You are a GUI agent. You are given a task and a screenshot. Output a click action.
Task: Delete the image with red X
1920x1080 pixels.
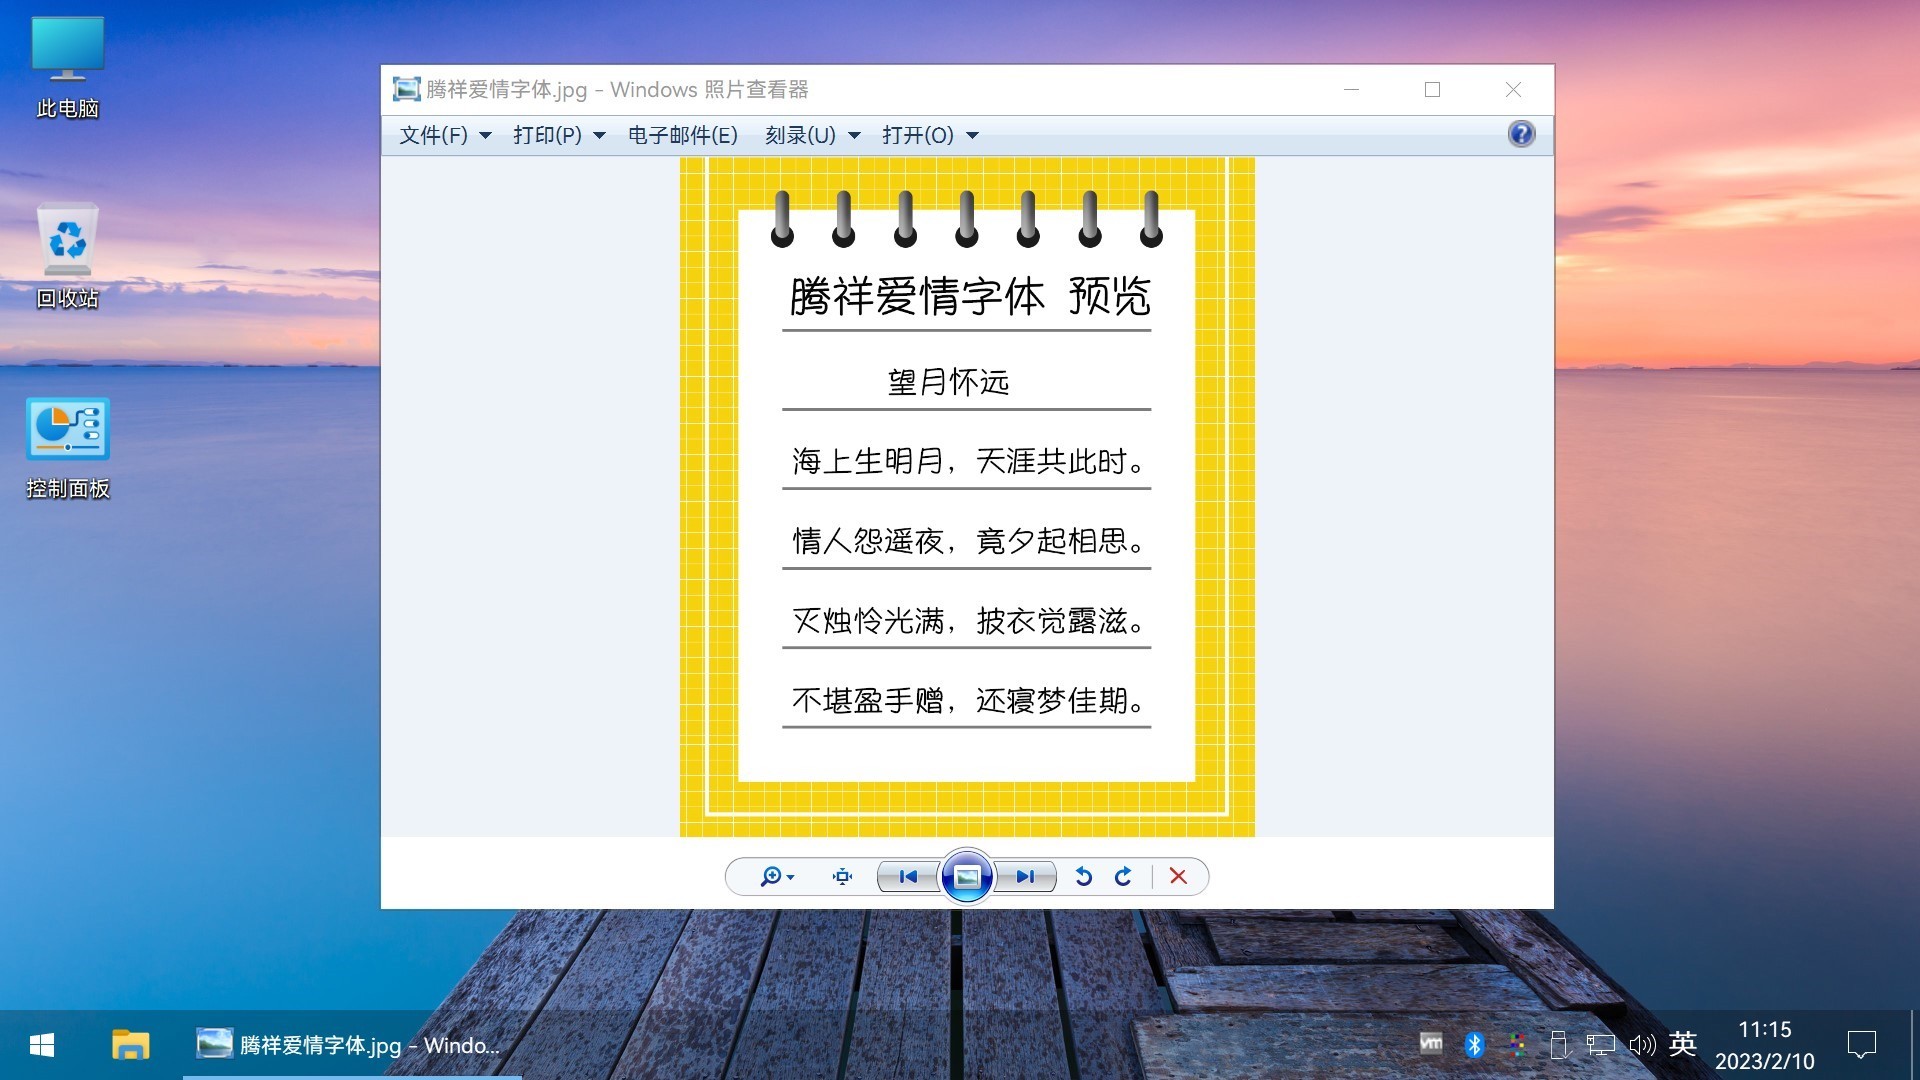(1178, 877)
